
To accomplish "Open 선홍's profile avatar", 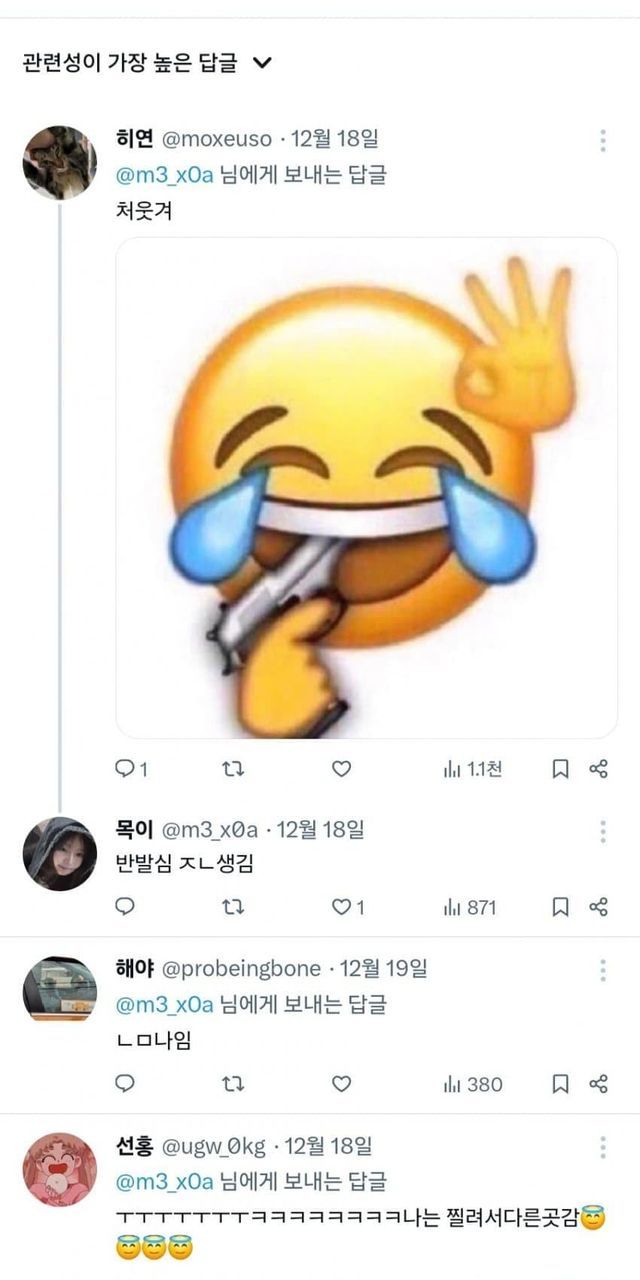I will click(x=59, y=1169).
